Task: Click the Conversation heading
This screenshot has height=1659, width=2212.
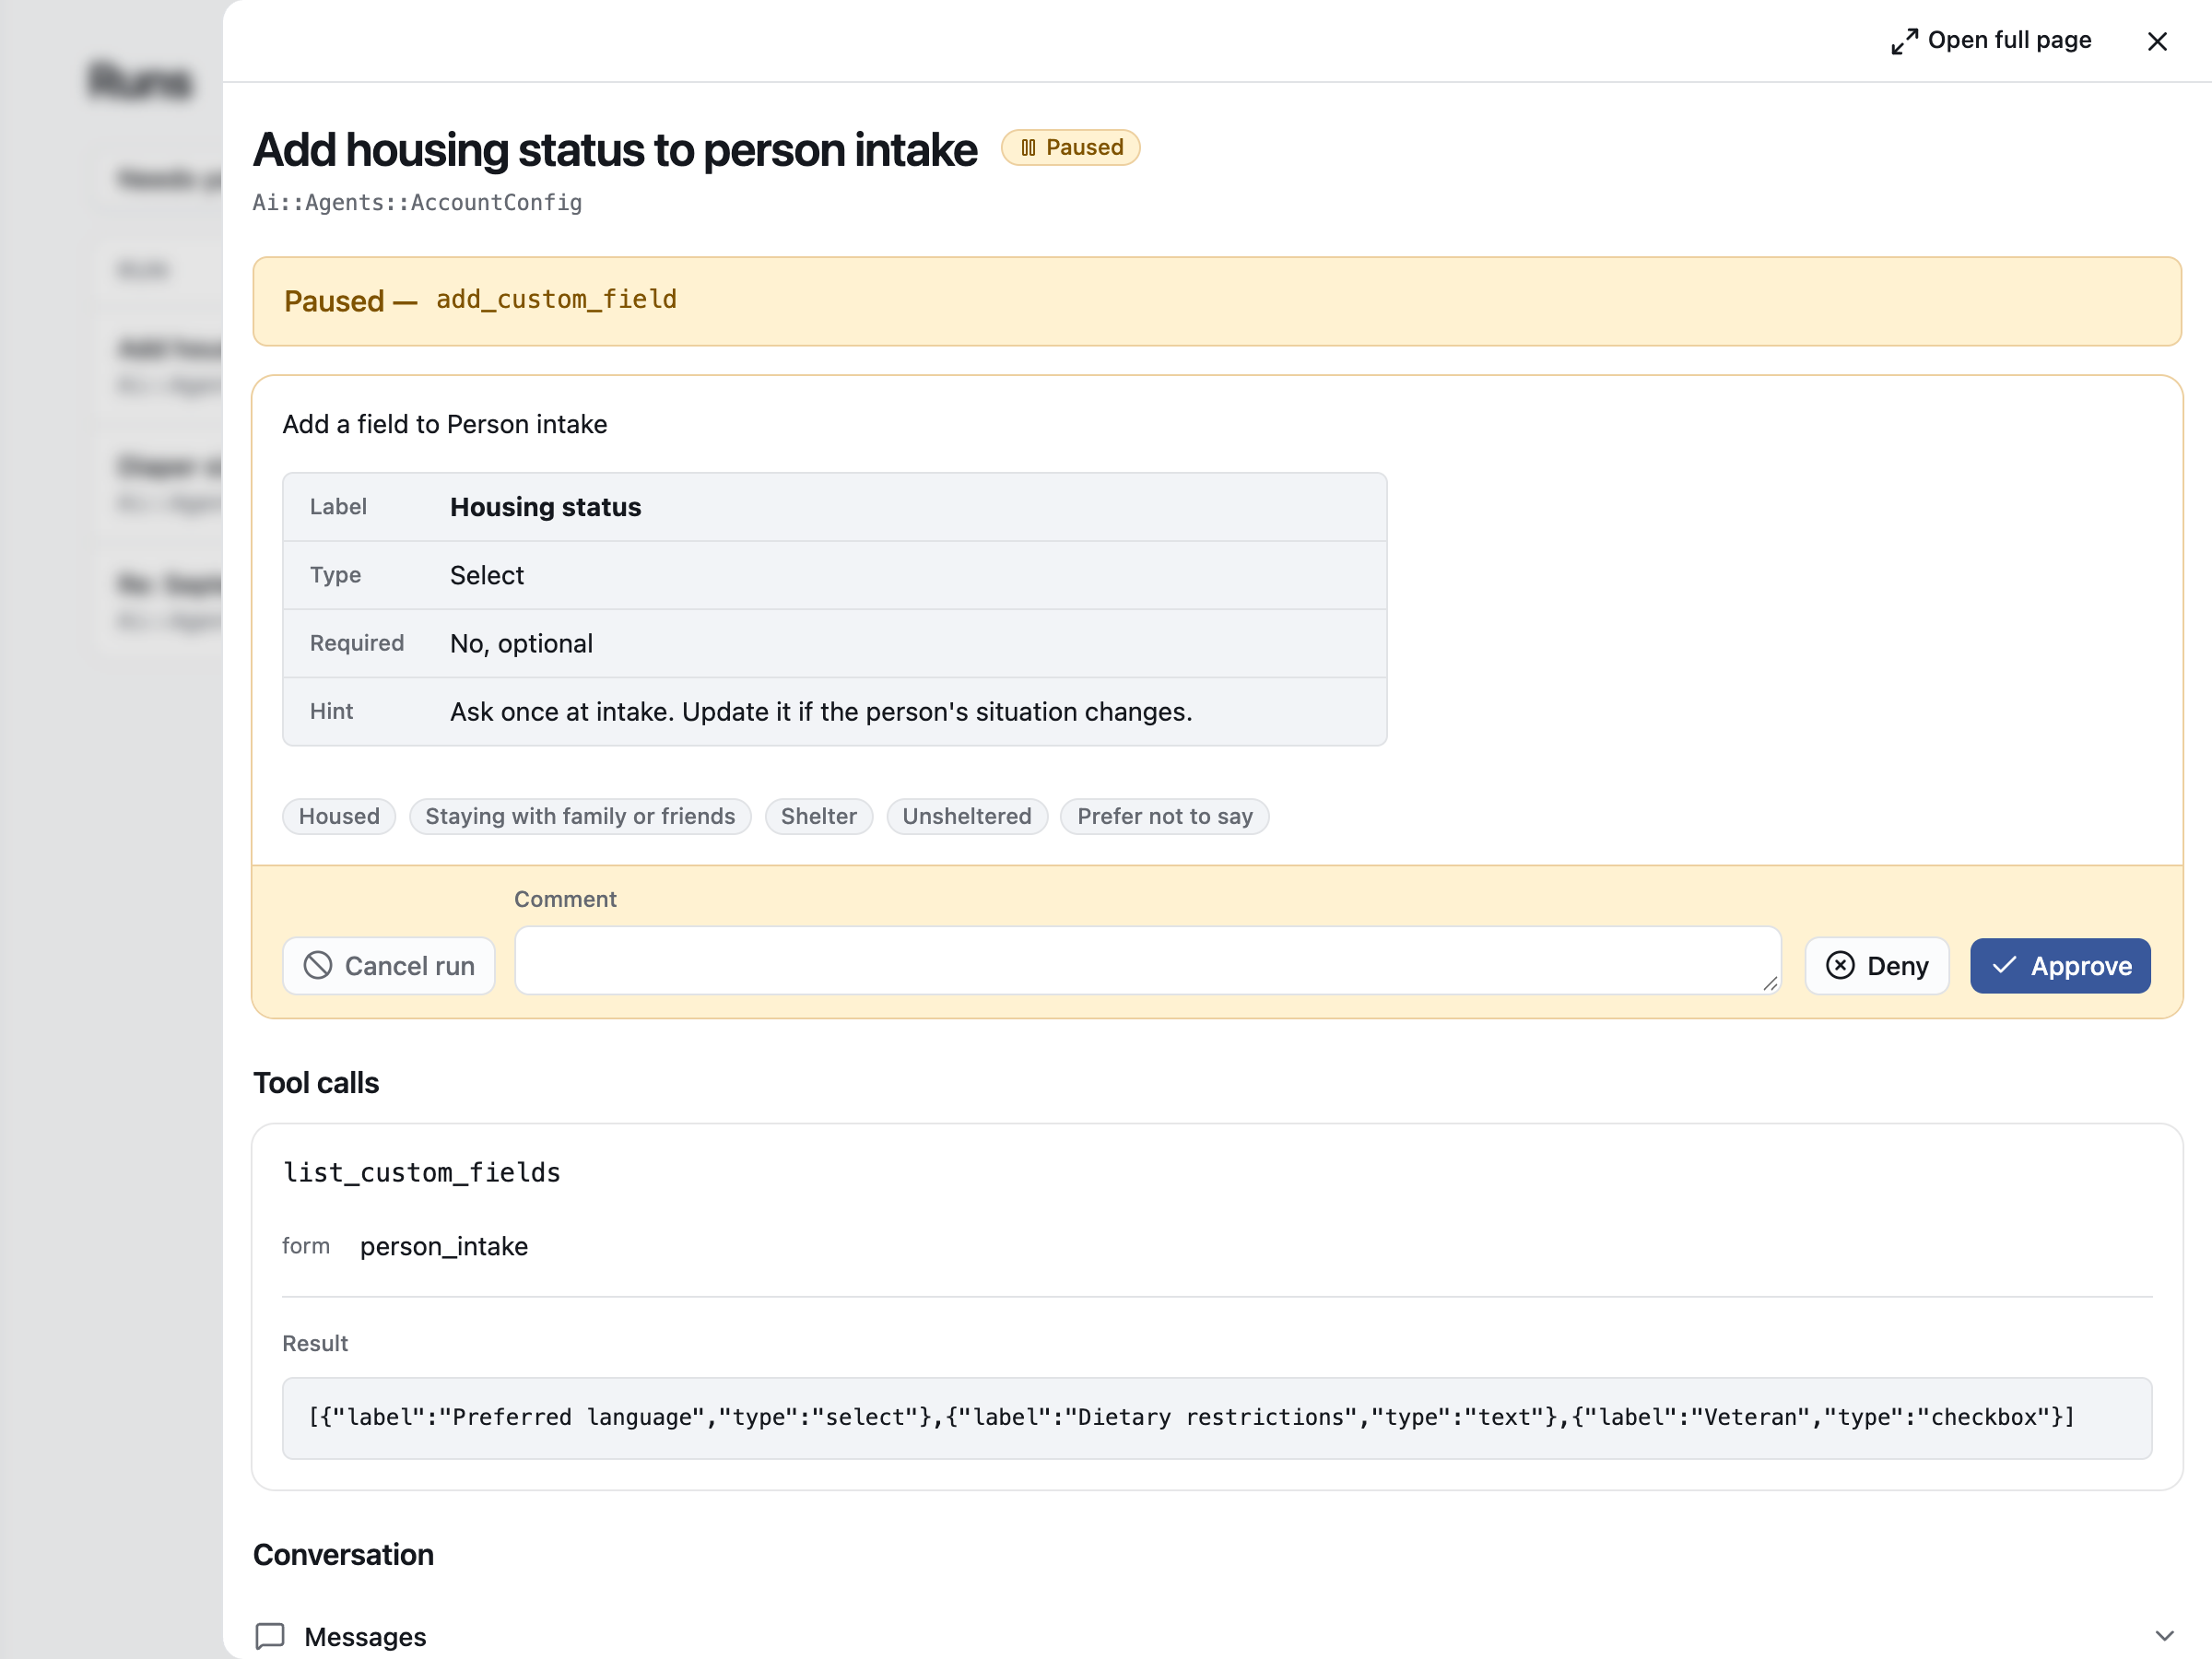Action: click(343, 1555)
